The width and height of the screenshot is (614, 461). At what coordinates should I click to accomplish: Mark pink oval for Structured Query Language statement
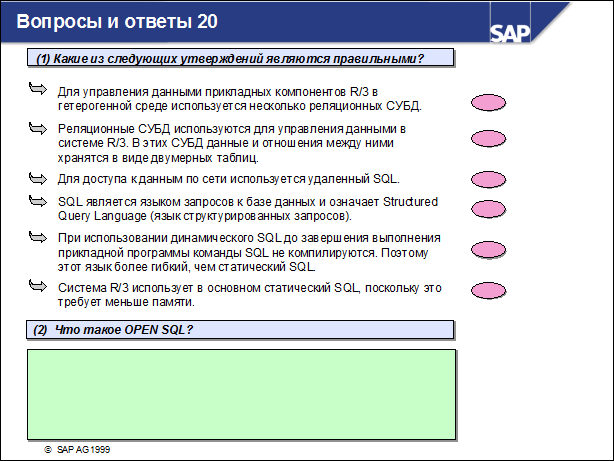click(490, 212)
